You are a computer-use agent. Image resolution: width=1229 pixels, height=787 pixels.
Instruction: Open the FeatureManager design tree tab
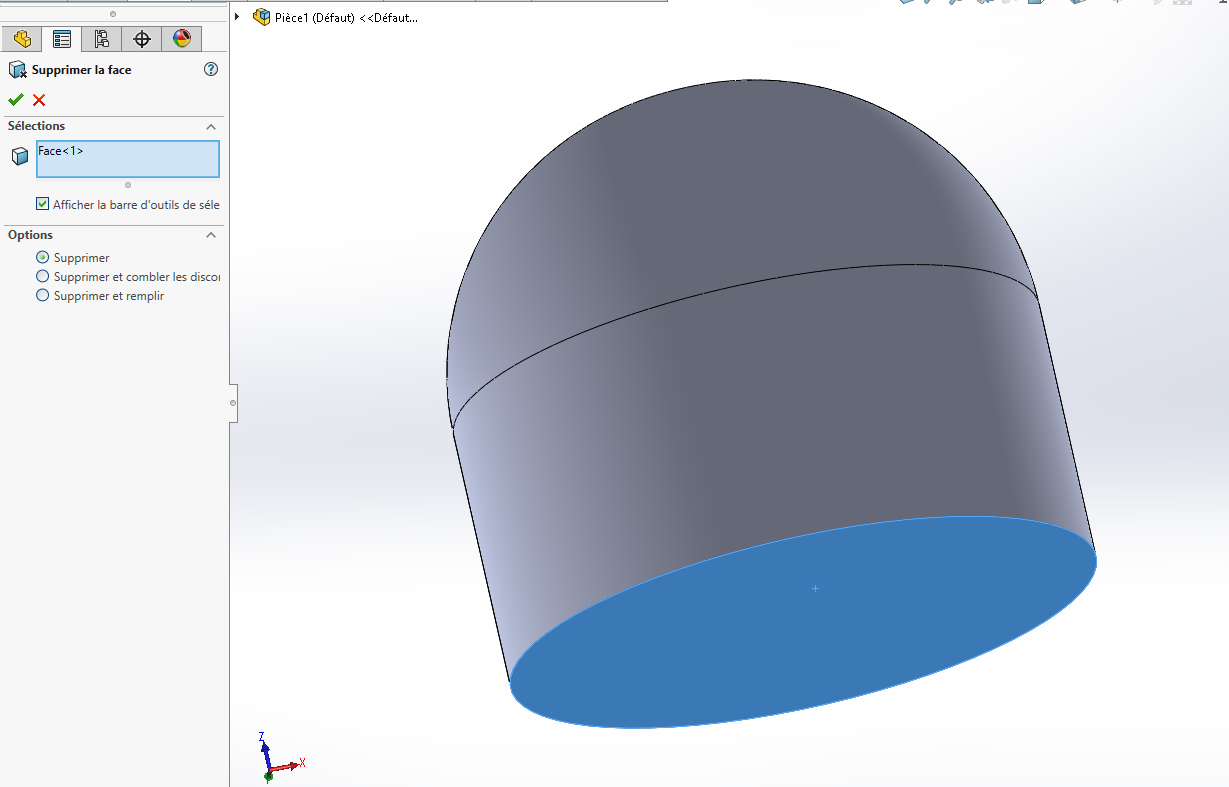pos(22,39)
